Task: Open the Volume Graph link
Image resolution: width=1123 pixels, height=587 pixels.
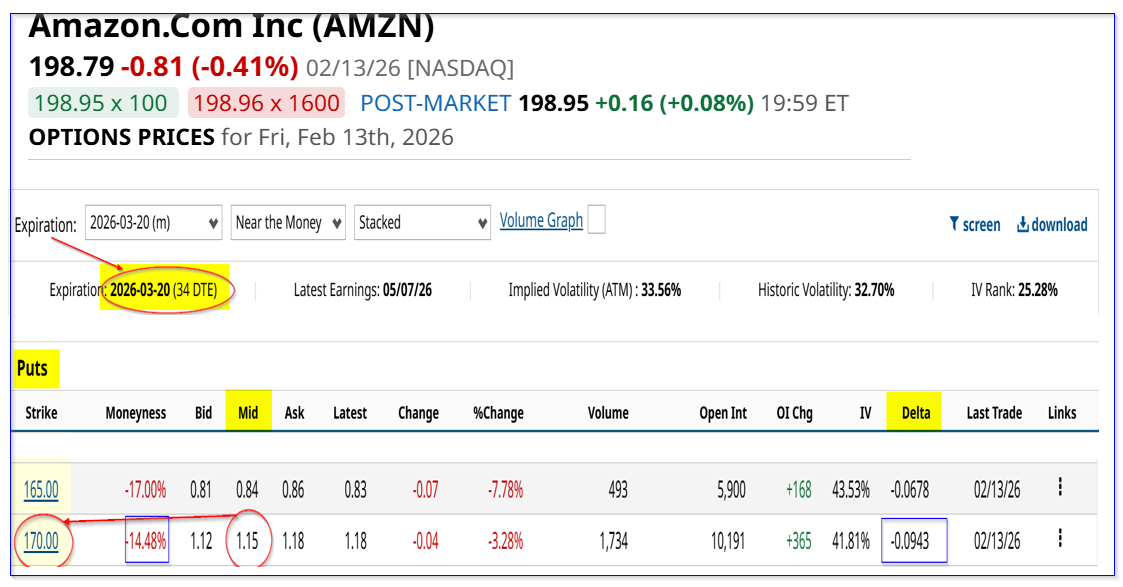Action: 541,221
